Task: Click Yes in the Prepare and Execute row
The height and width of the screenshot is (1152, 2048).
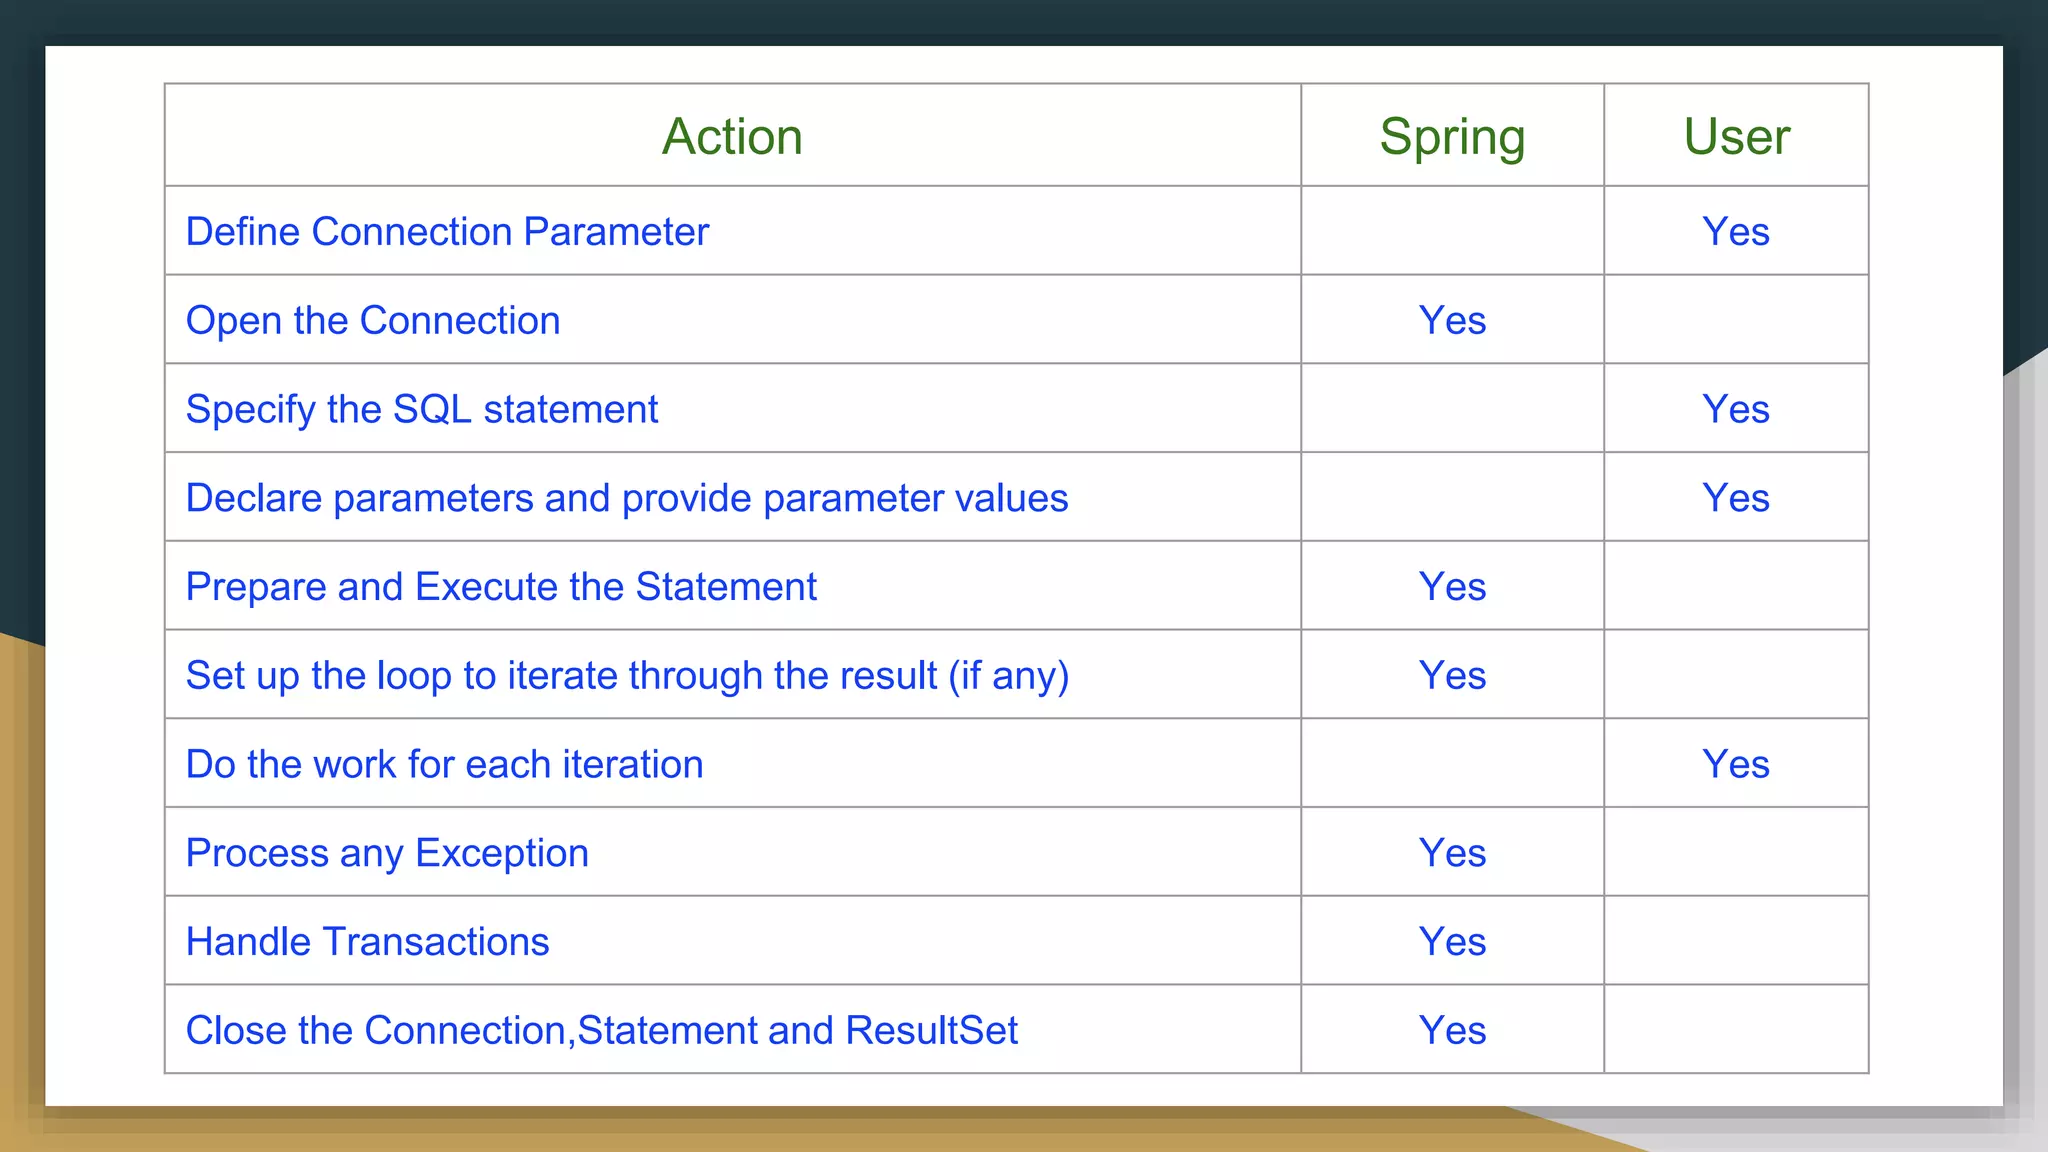Action: 1452,586
